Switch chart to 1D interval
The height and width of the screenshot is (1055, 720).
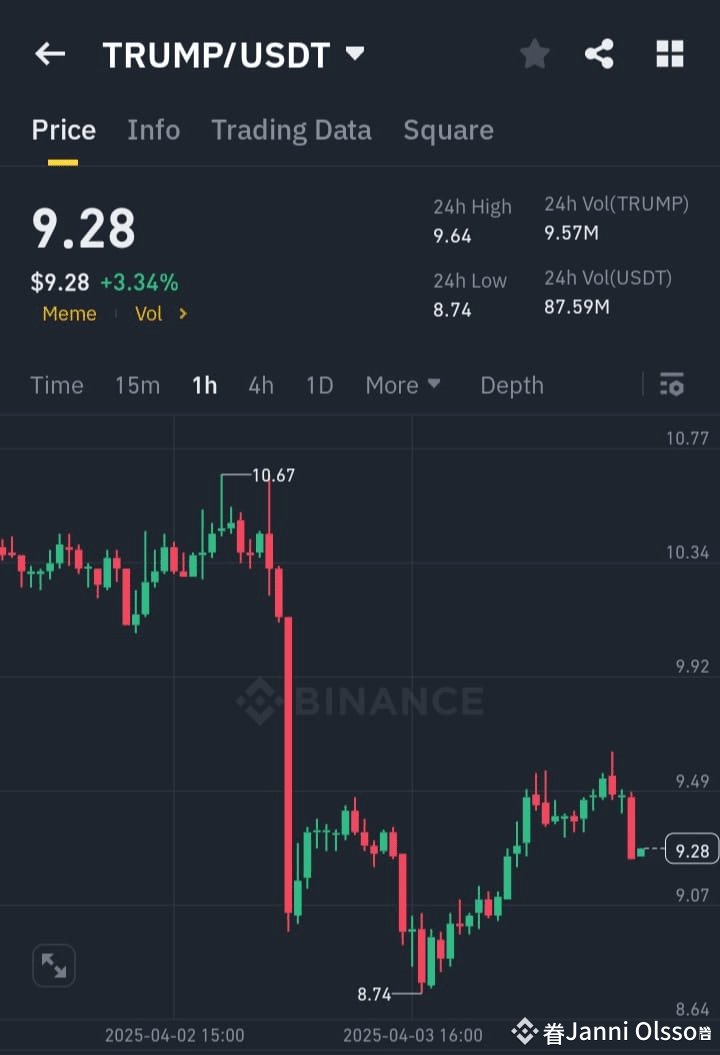tap(319, 385)
